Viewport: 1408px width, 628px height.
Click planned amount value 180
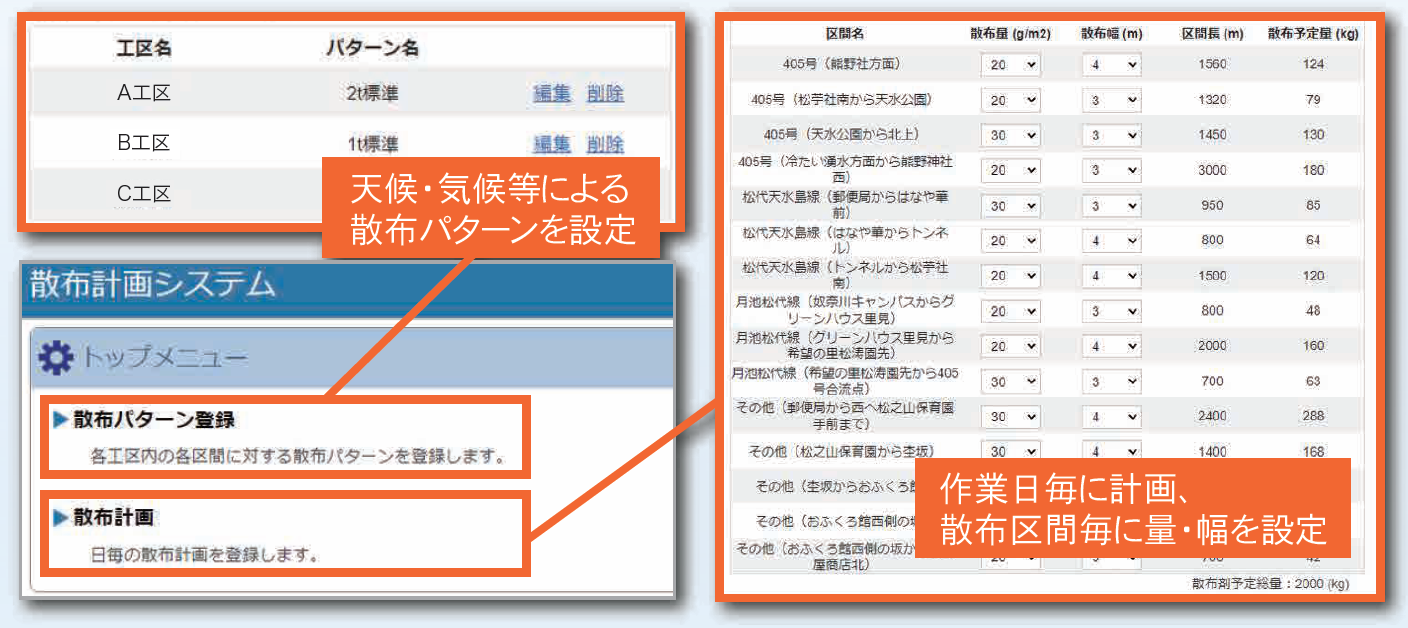(x=1314, y=170)
